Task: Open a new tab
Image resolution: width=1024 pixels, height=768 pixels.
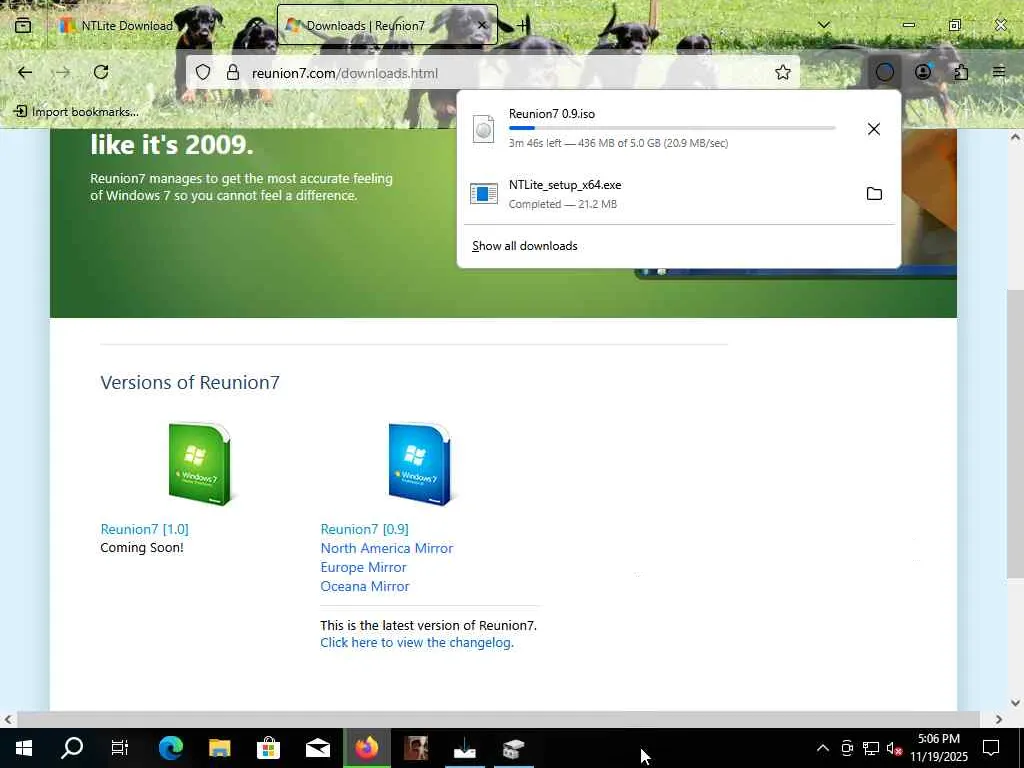Action: (x=522, y=25)
